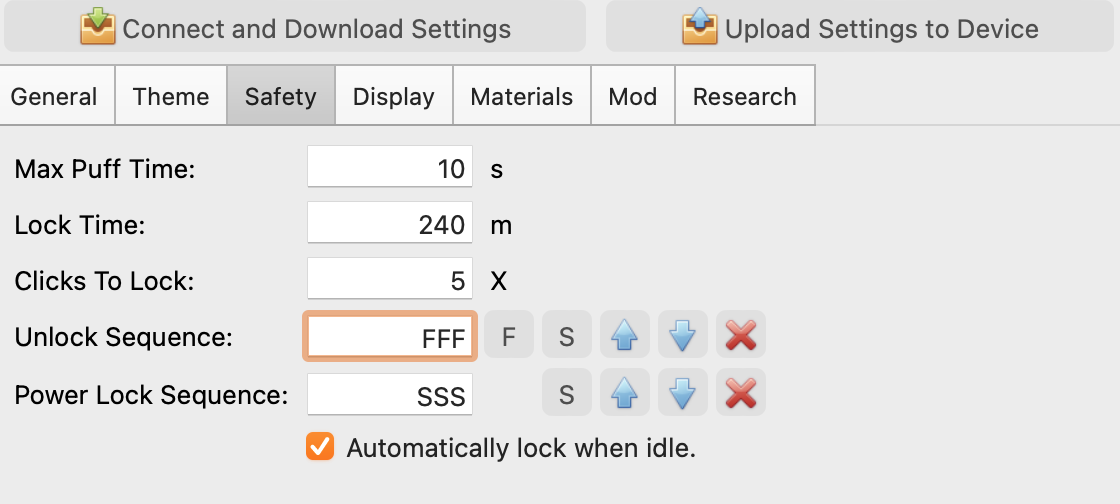Click the Lock Time input field

coord(390,224)
